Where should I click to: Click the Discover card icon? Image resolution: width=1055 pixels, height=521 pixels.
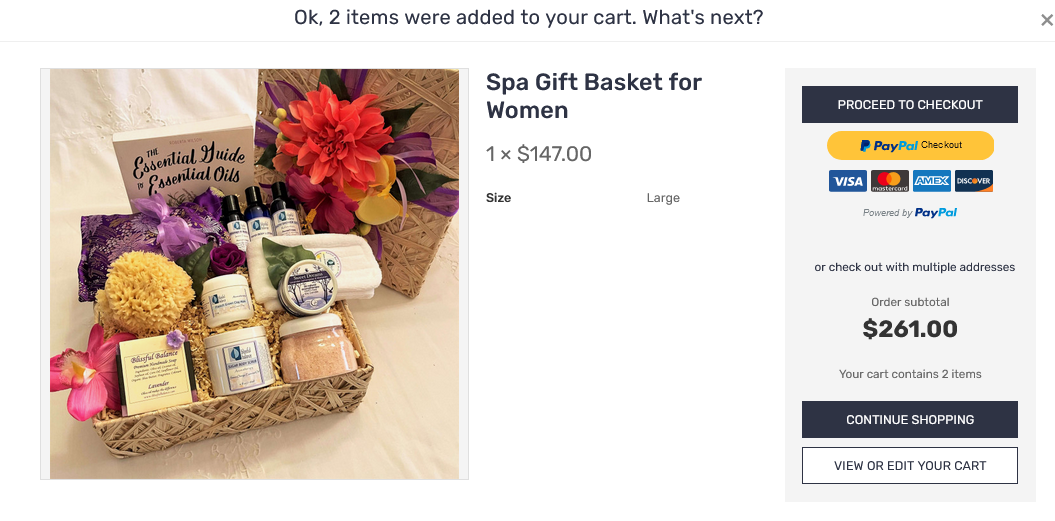click(973, 181)
